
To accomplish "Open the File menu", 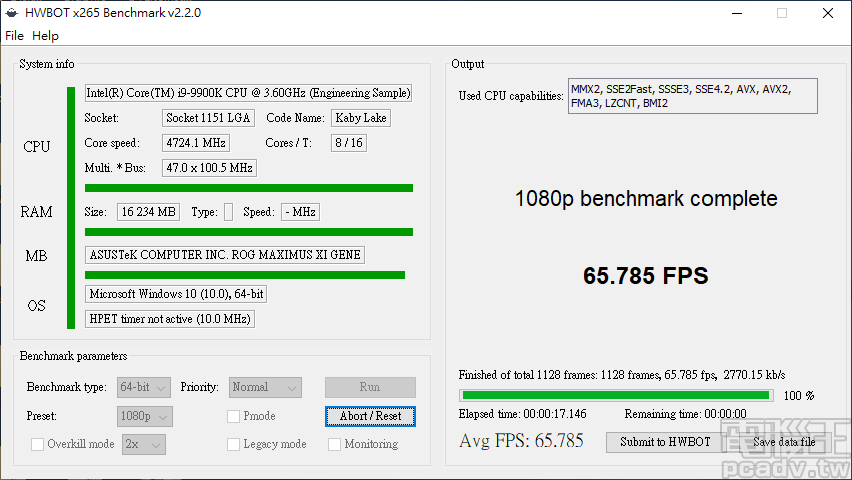I will coord(14,36).
